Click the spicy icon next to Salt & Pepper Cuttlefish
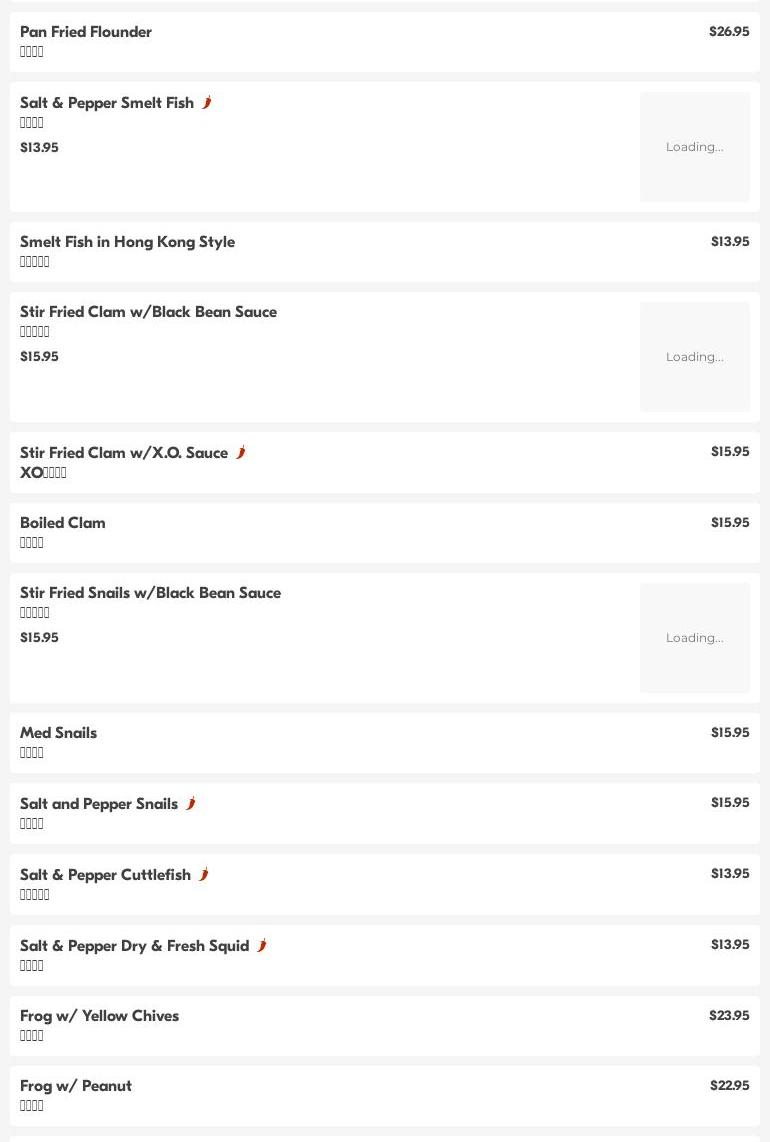The height and width of the screenshot is (1142, 770). point(204,874)
